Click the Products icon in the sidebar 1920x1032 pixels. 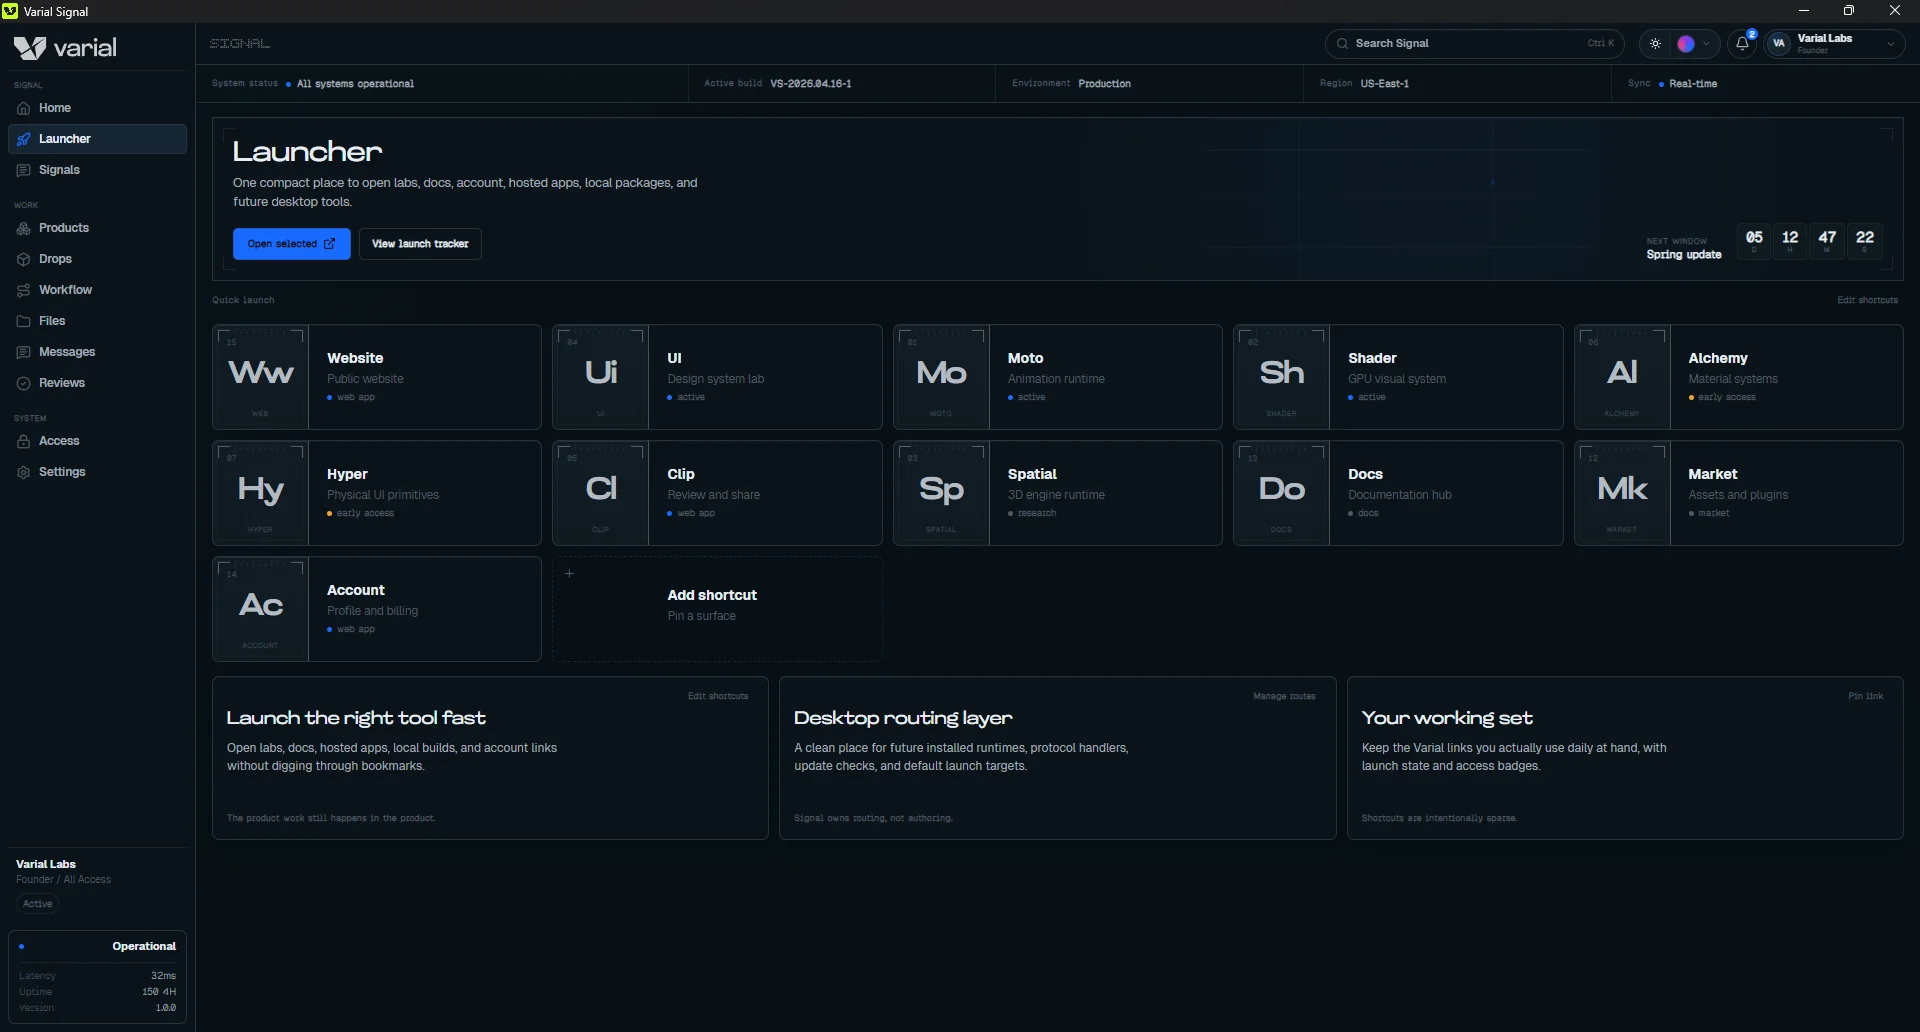[x=24, y=228]
